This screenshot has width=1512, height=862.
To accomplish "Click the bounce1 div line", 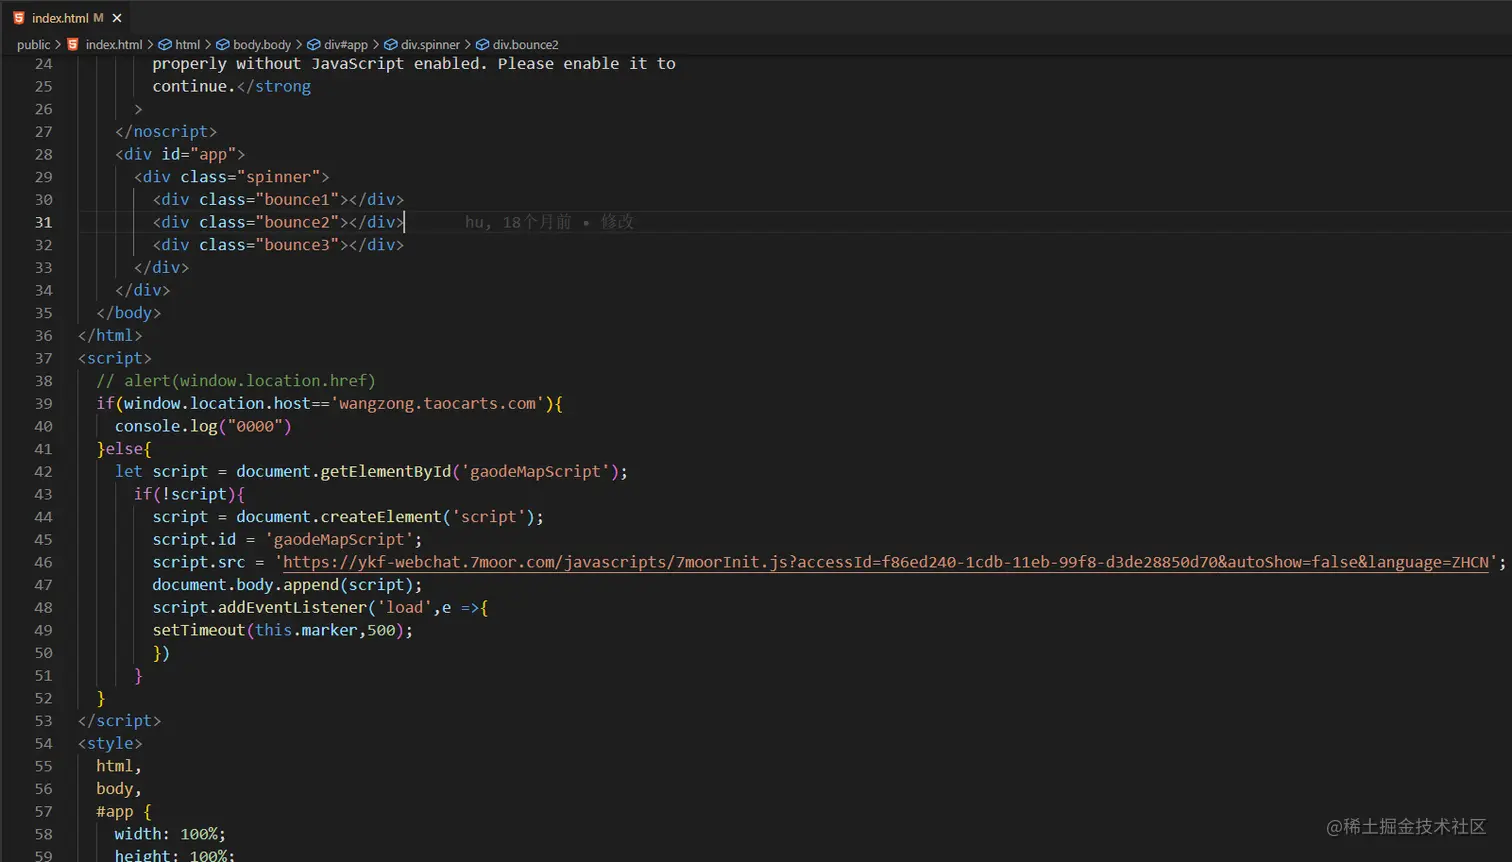I will [x=278, y=199].
